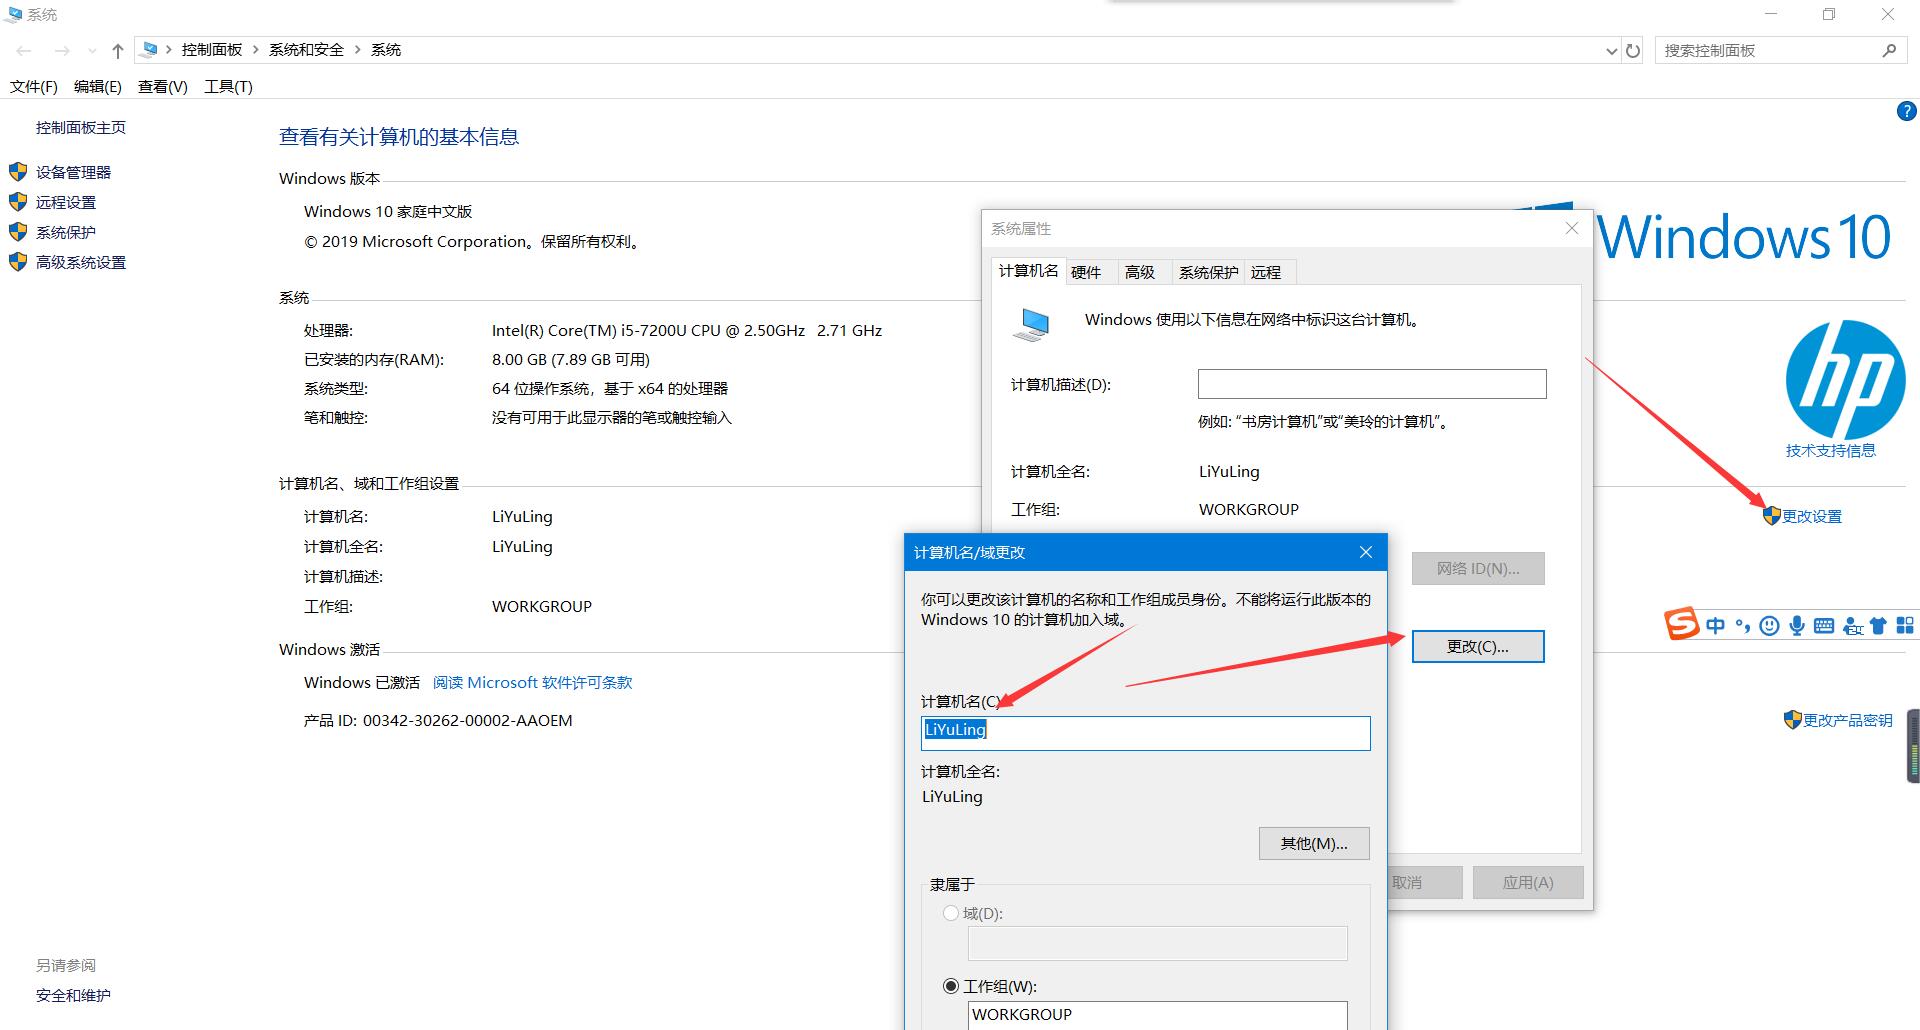Open System protection (系统保护) in sidebar
1920x1030 pixels.
66,232
